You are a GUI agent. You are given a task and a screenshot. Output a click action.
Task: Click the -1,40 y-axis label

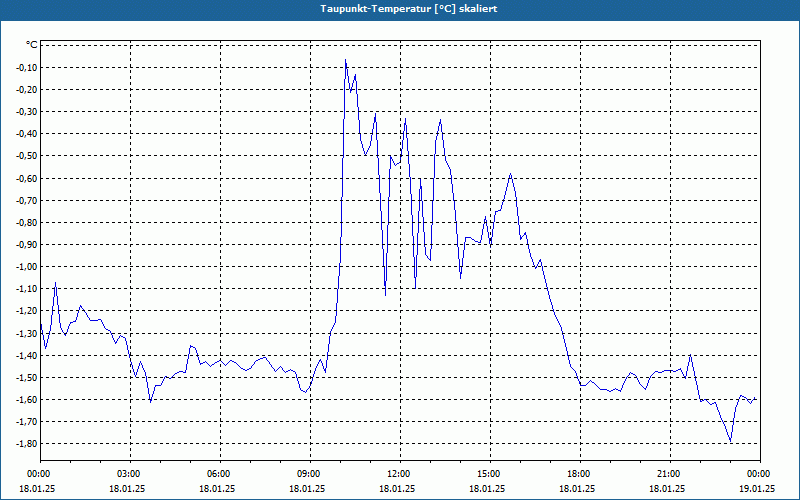pyautogui.click(x=27, y=355)
